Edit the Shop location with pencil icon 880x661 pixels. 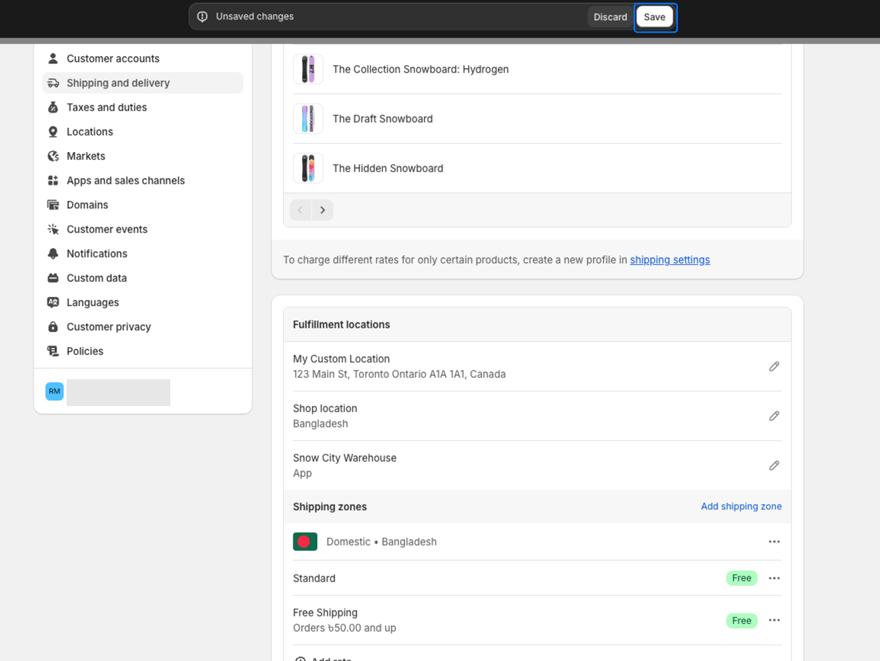click(x=774, y=416)
